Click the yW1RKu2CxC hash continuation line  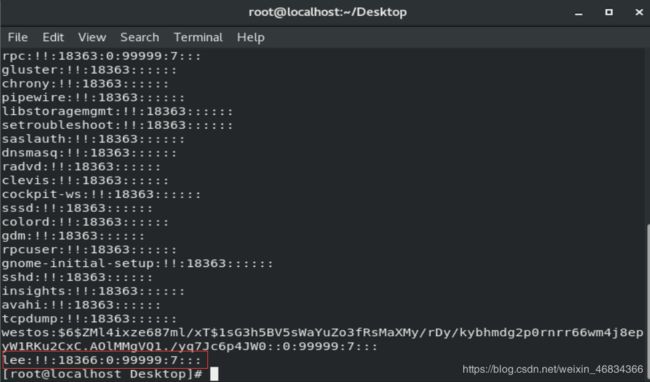click(x=189, y=346)
